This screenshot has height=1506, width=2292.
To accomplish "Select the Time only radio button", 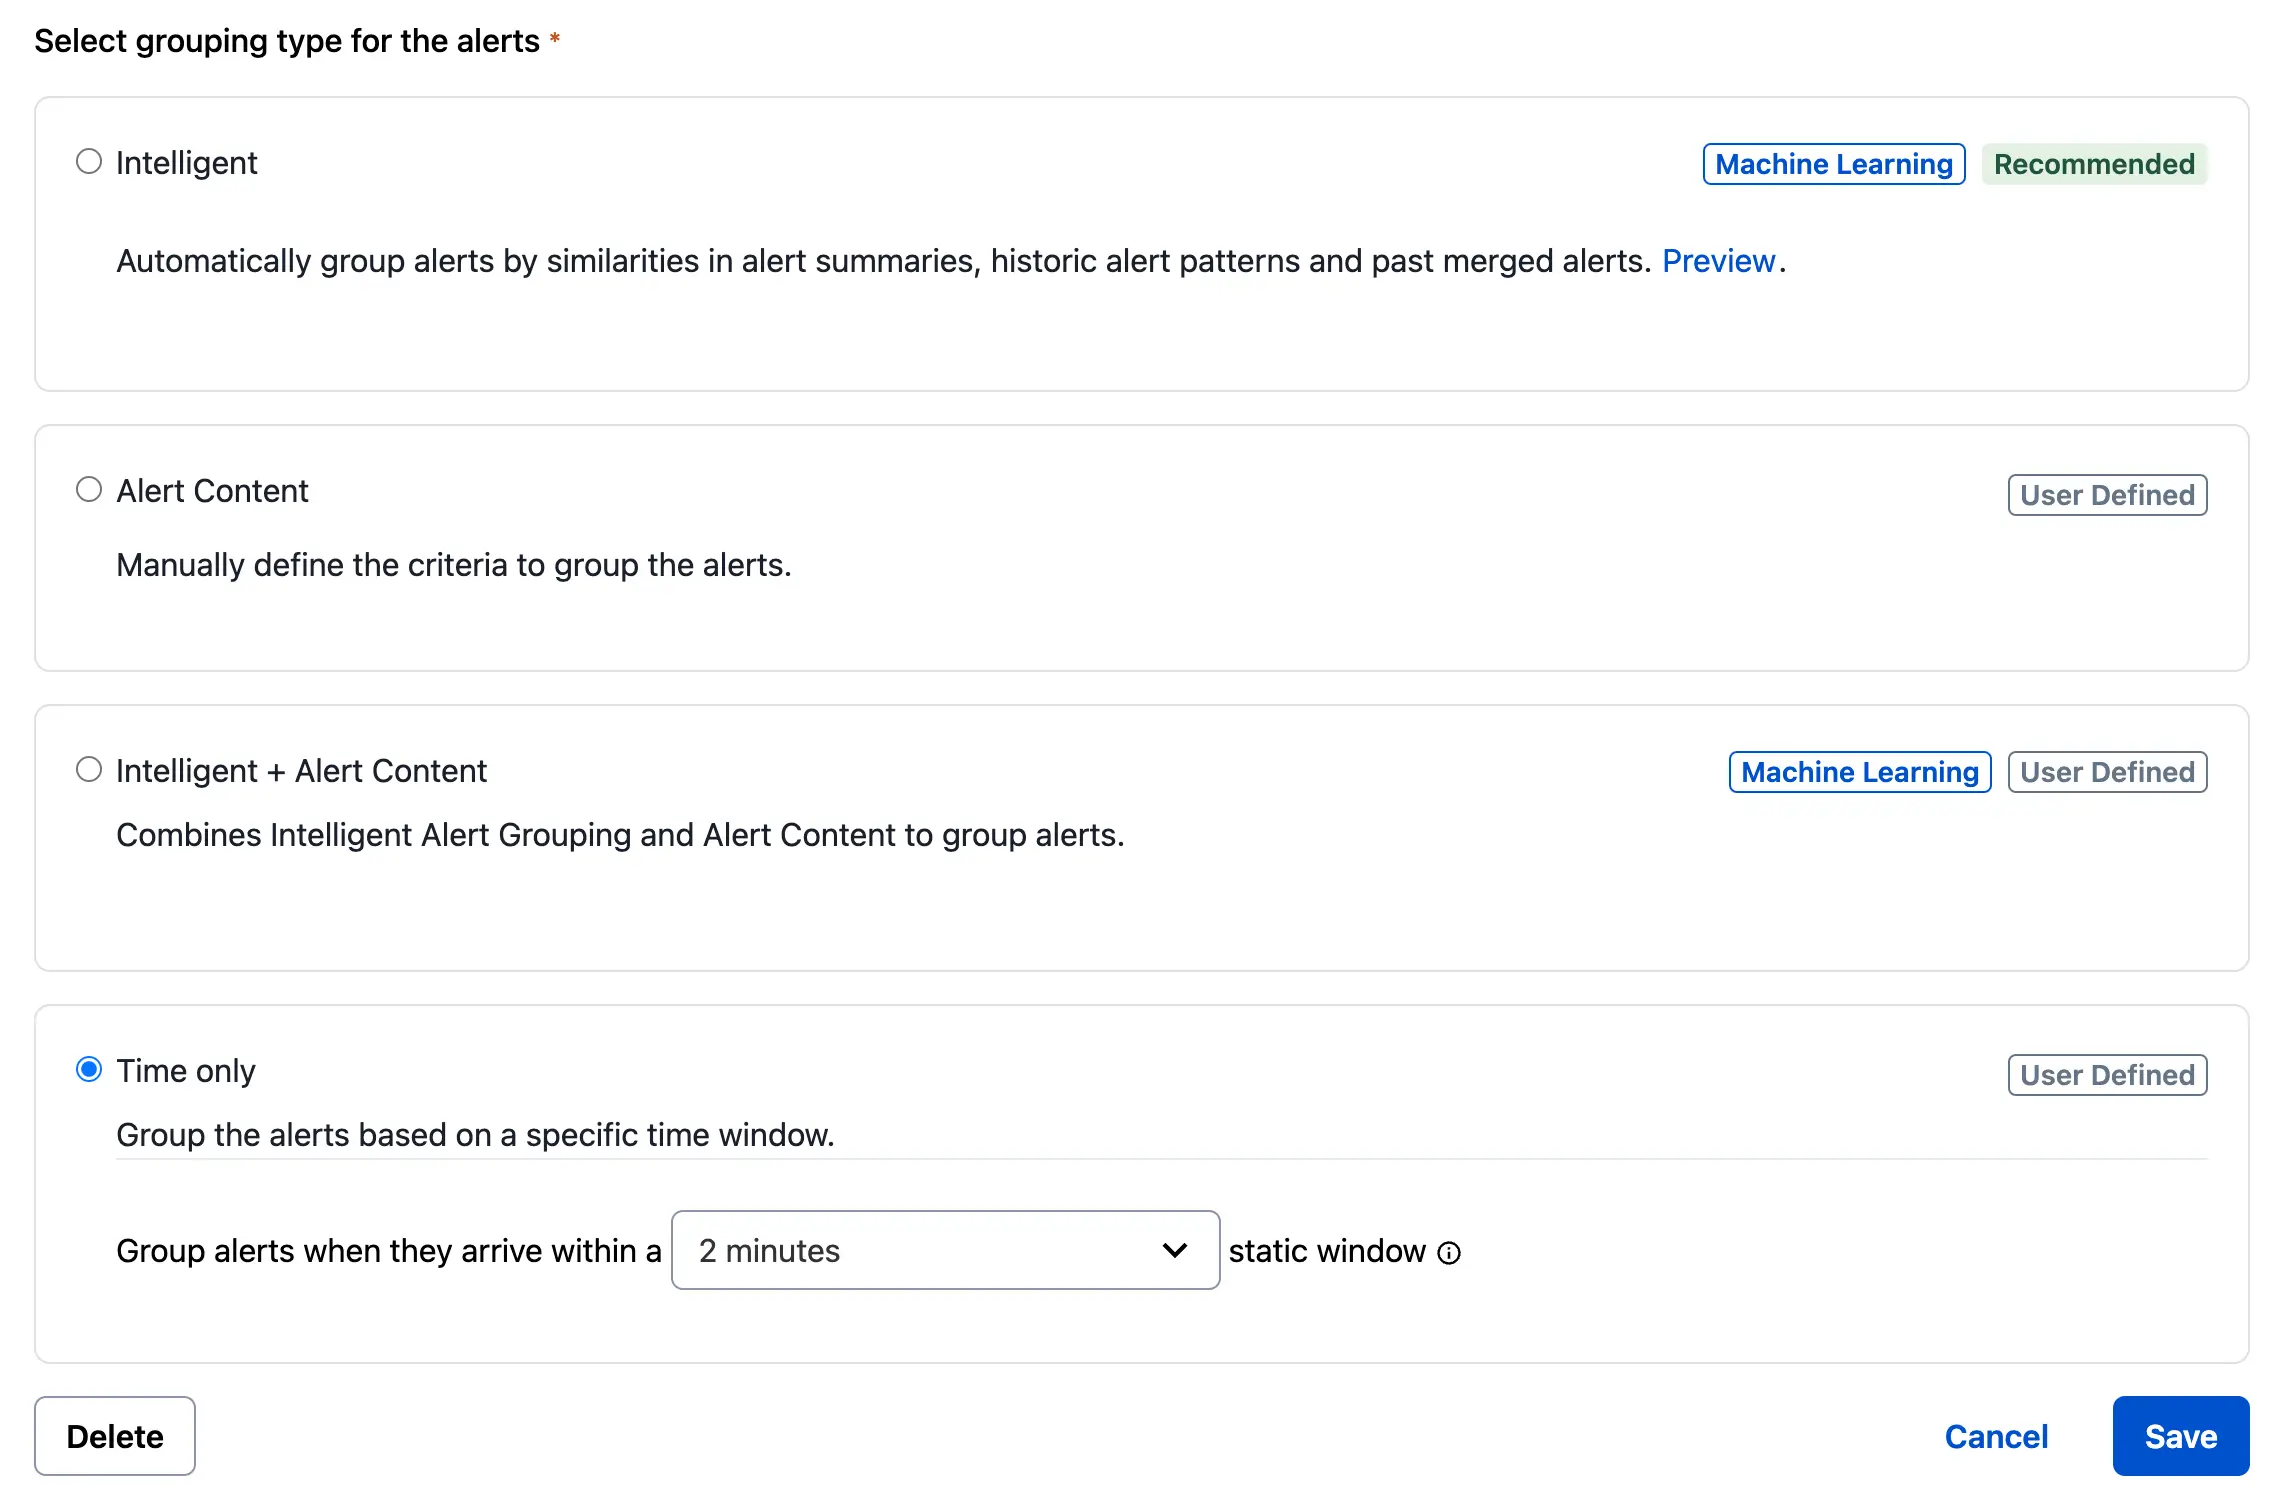I will tap(89, 1070).
